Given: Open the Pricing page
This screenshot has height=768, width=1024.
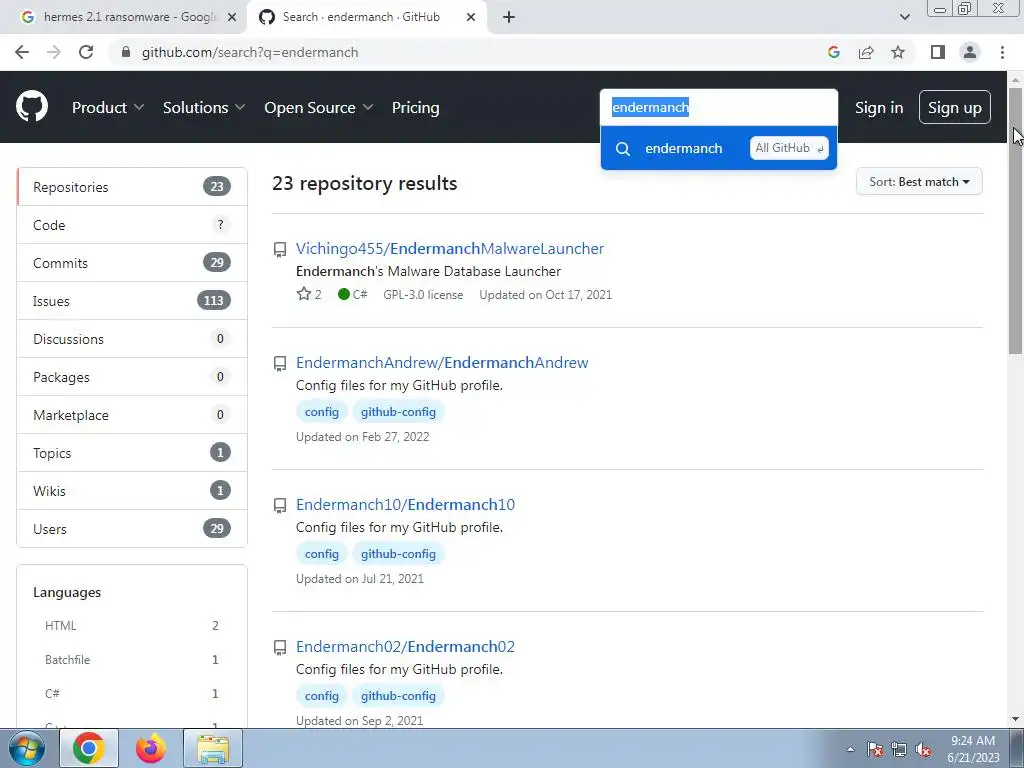Looking at the screenshot, I should coord(415,107).
